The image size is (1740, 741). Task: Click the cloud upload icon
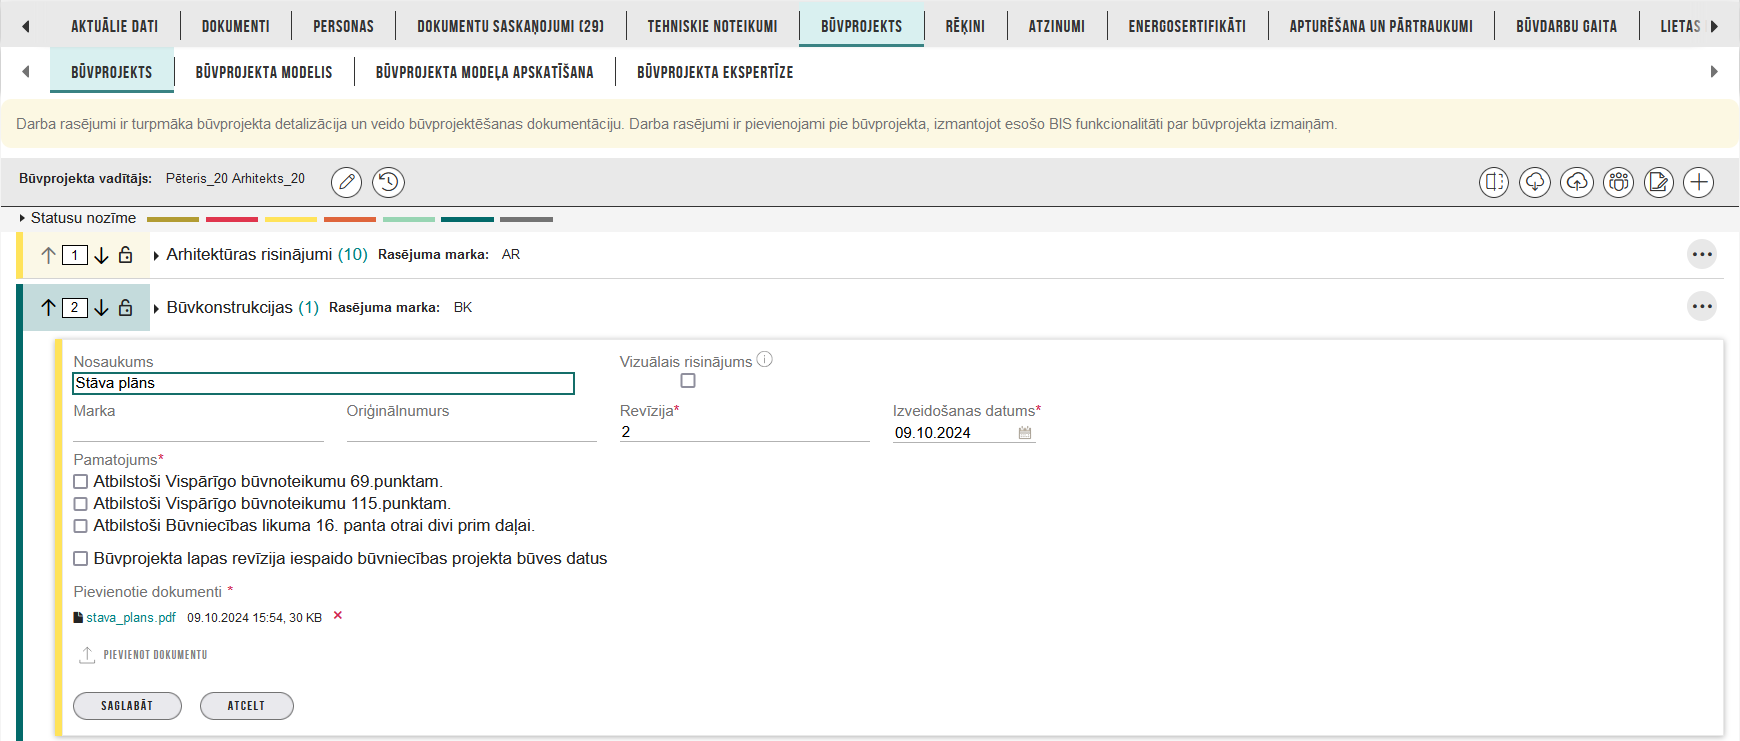pos(1577,182)
